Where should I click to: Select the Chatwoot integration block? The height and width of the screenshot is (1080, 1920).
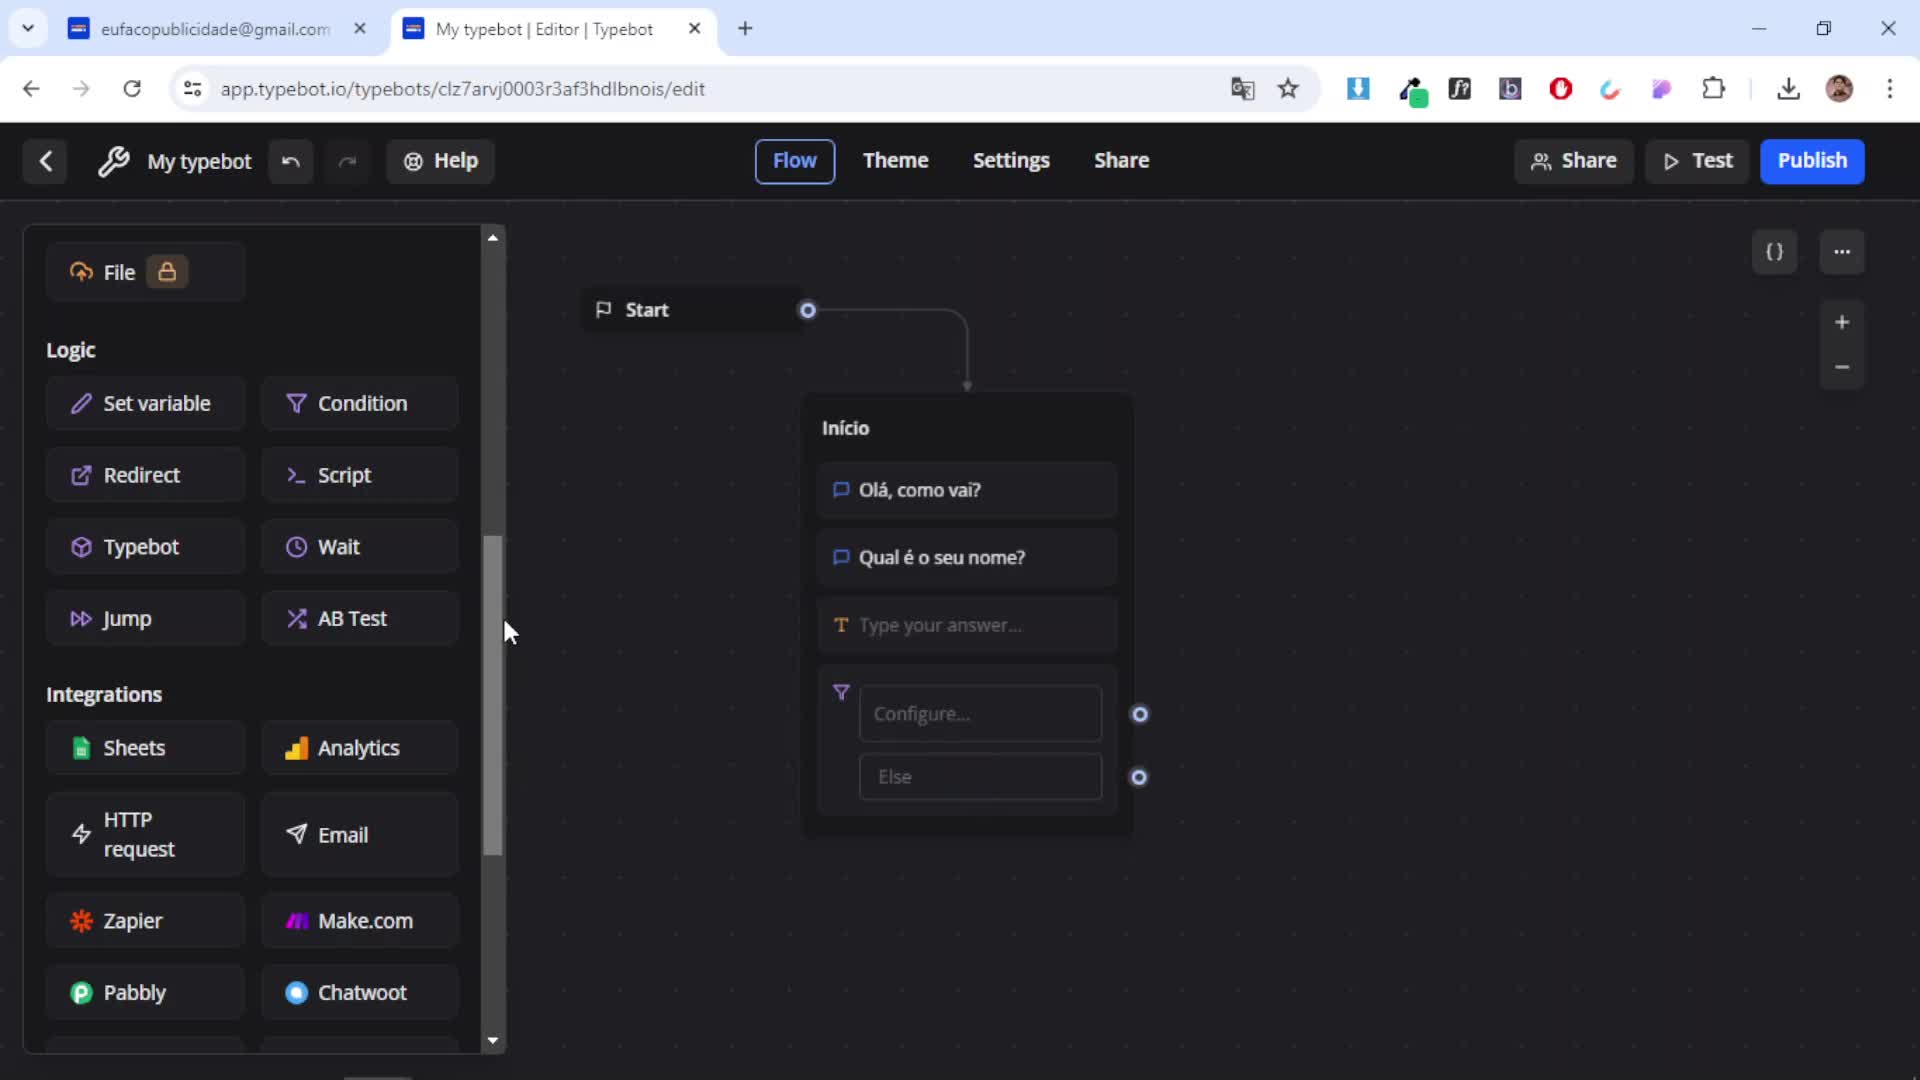[359, 992]
